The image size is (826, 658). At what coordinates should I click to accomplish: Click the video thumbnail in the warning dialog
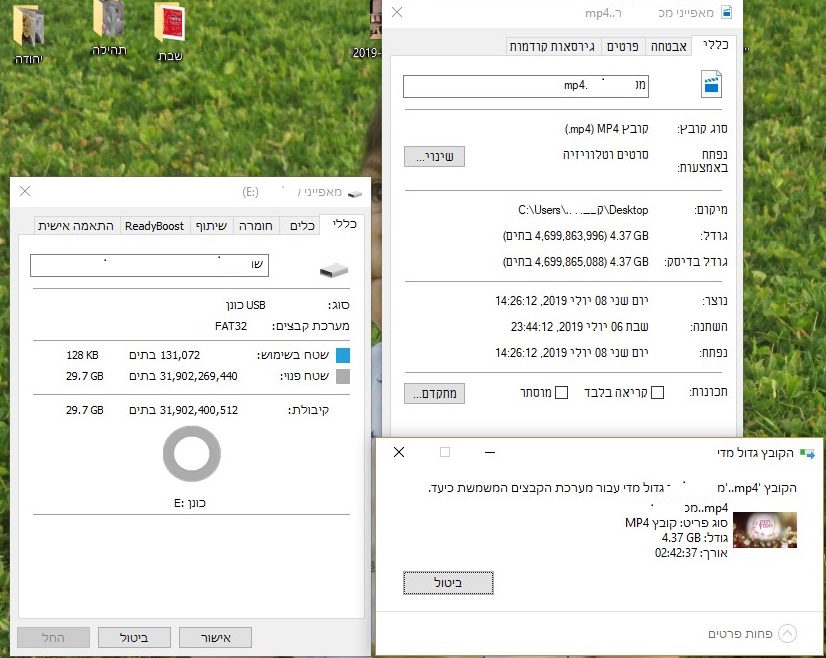coord(765,532)
